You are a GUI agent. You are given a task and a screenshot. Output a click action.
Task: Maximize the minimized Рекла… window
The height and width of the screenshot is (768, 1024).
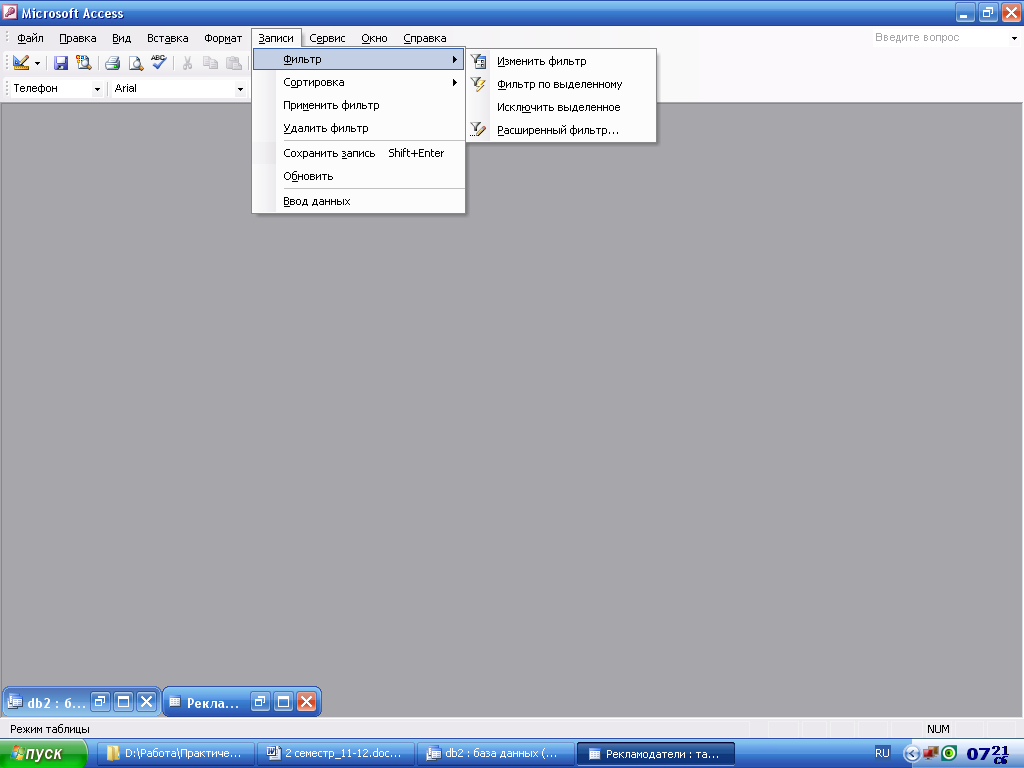283,702
